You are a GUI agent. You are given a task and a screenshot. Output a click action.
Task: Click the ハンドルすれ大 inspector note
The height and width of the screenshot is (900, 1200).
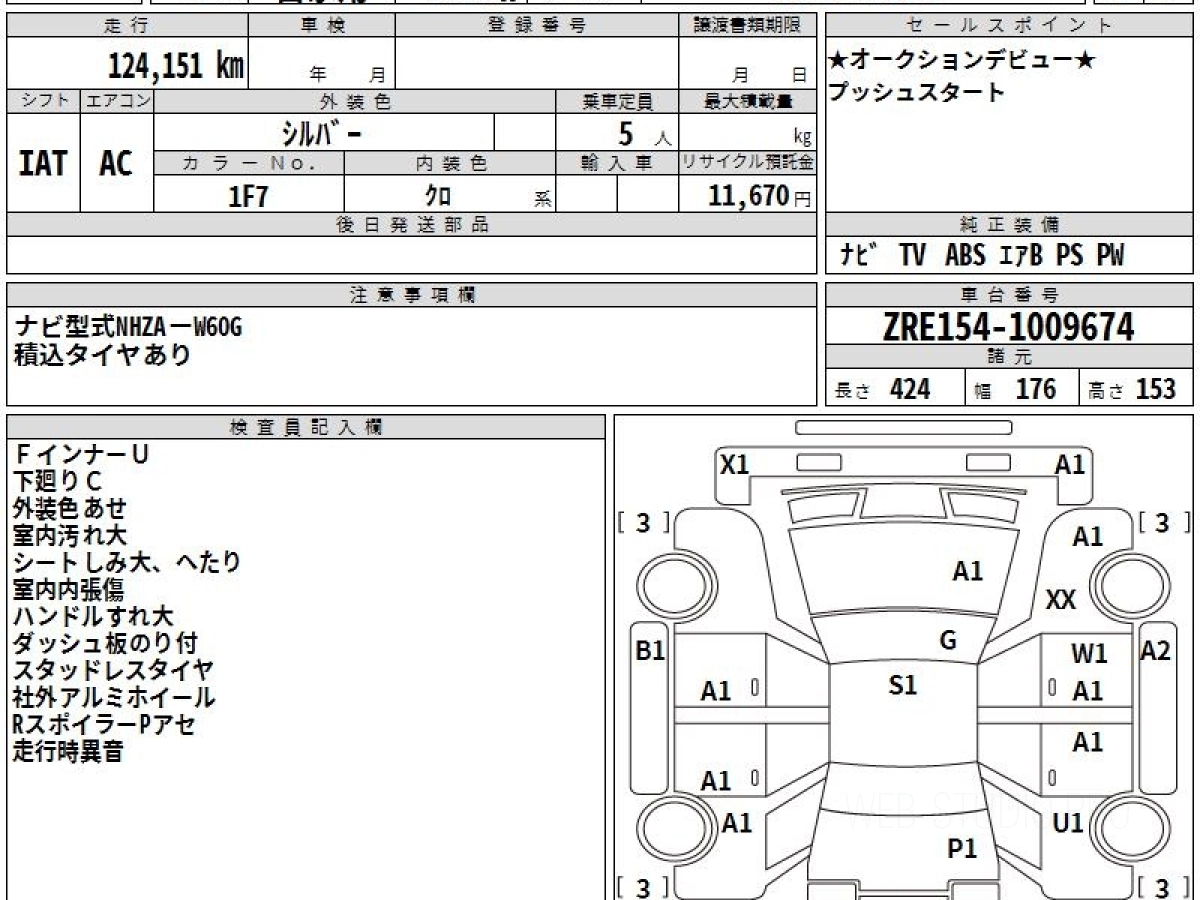pyautogui.click(x=94, y=617)
